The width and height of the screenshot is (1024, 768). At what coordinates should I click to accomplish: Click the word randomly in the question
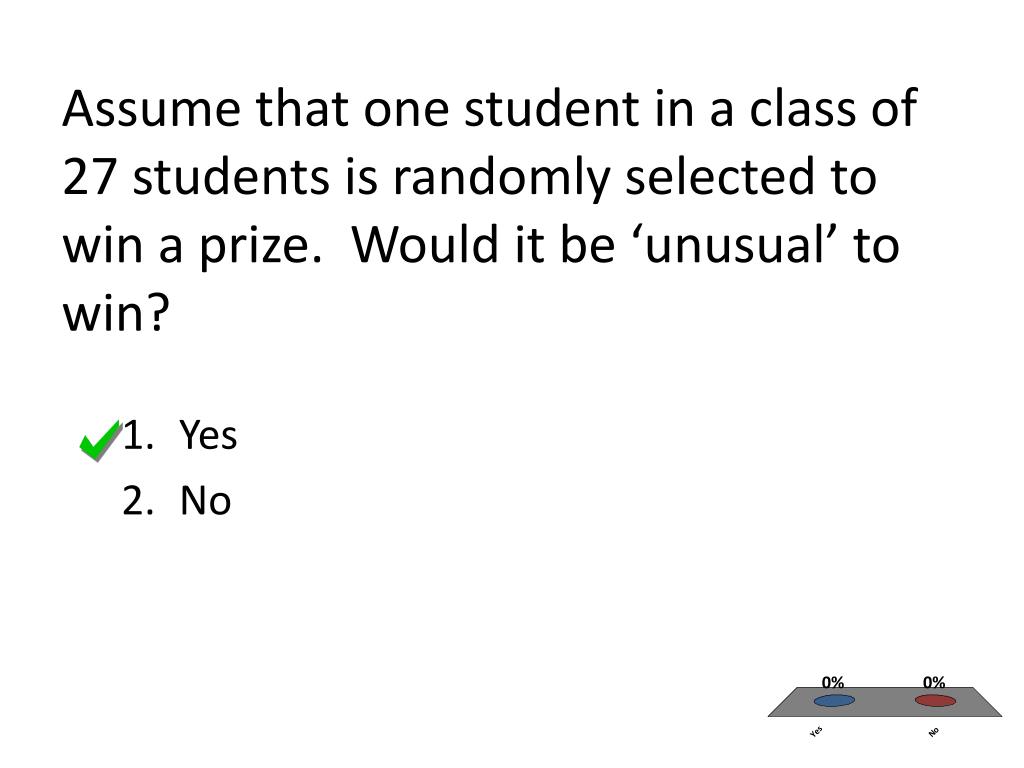(x=502, y=178)
